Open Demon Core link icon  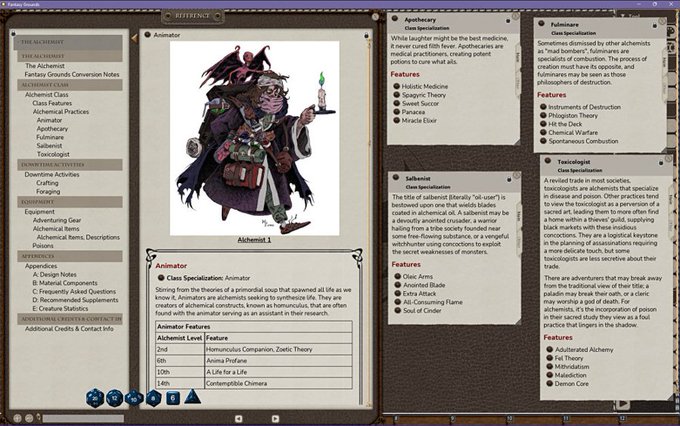(x=549, y=383)
